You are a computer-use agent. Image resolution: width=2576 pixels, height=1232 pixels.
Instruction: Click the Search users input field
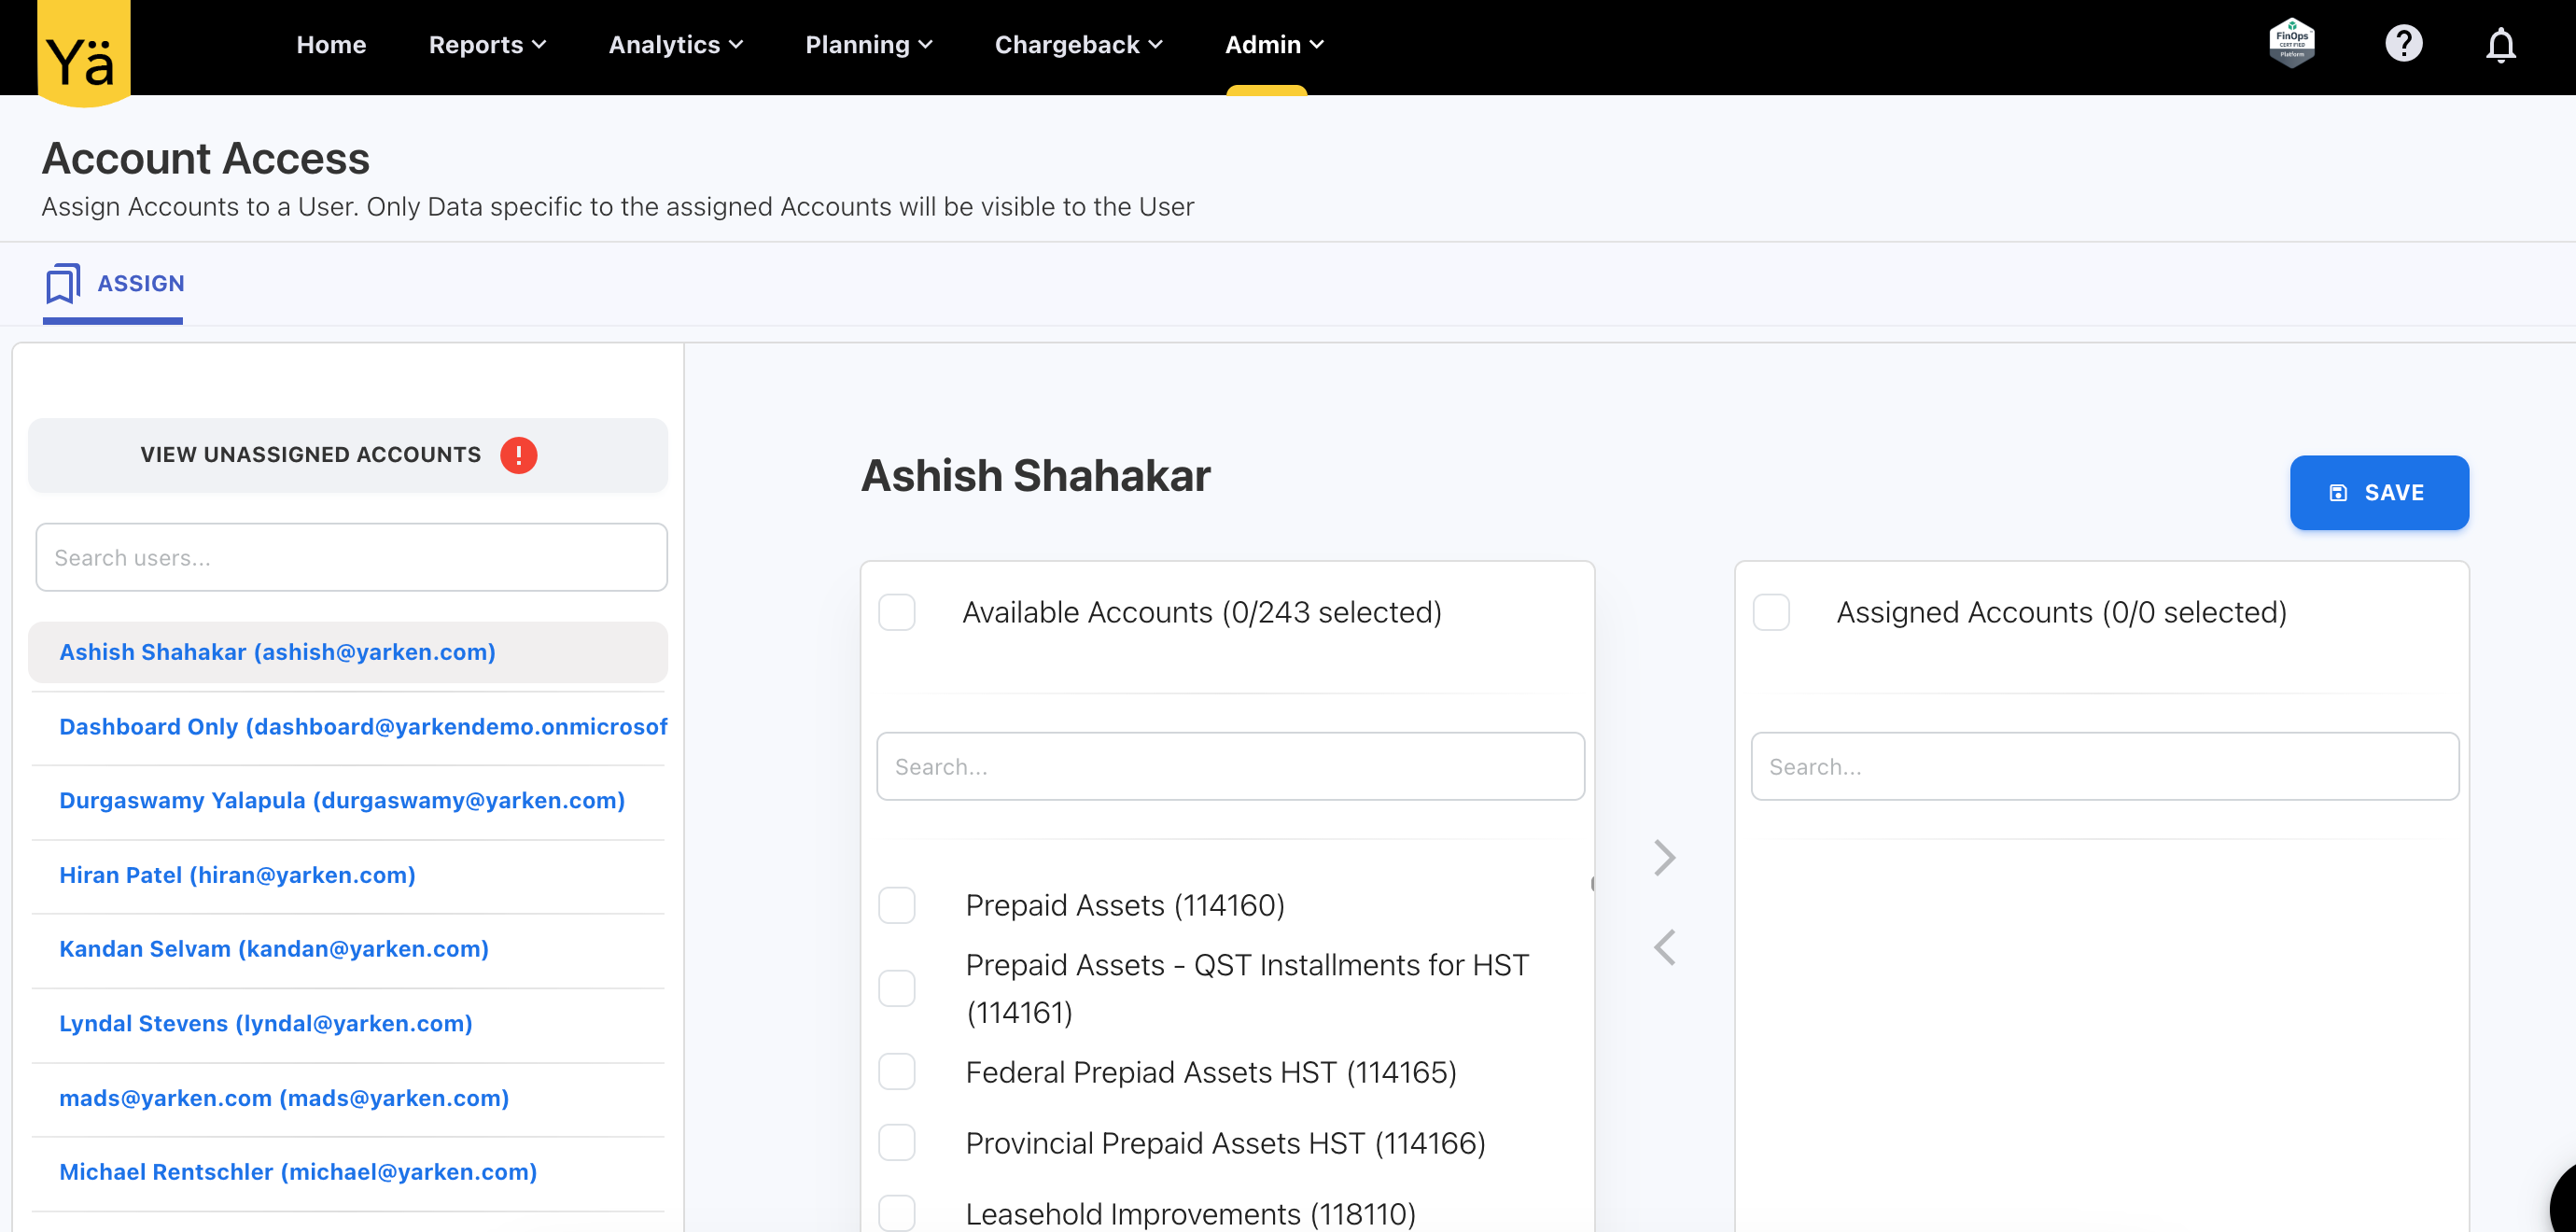[350, 557]
